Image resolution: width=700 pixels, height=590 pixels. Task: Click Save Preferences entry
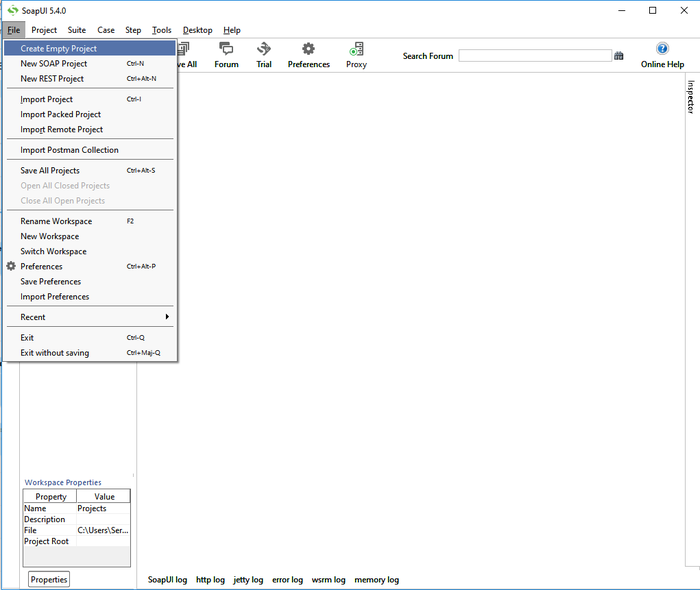tap(90, 282)
